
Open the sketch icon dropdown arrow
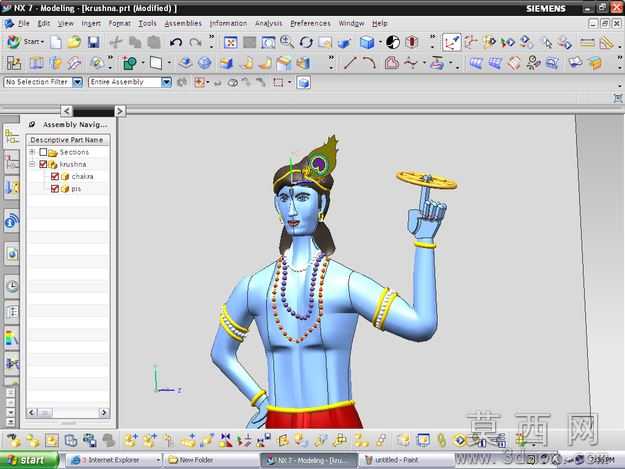pyautogui.click(x=142, y=63)
